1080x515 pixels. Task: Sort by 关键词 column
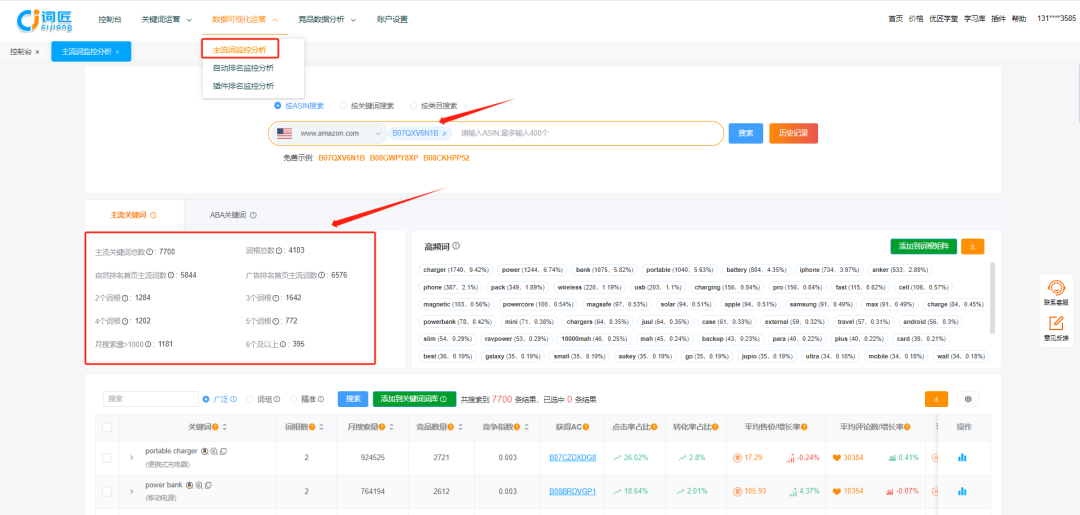[x=225, y=427]
